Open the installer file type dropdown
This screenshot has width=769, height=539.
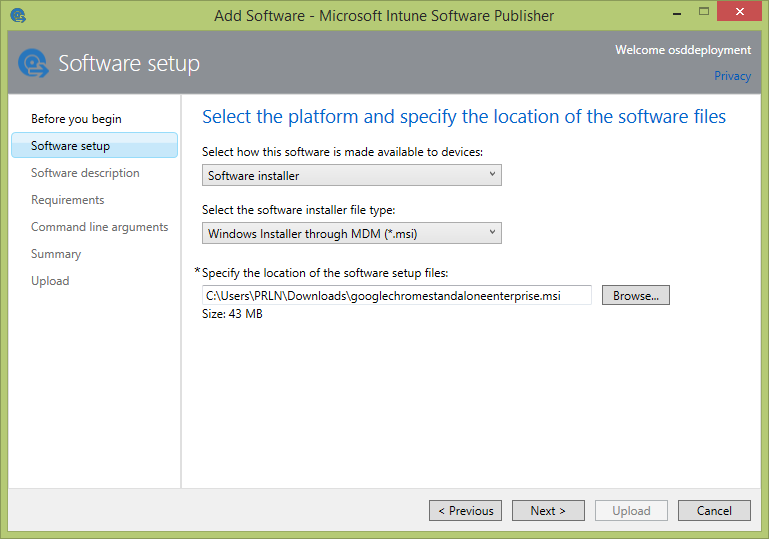(x=351, y=233)
